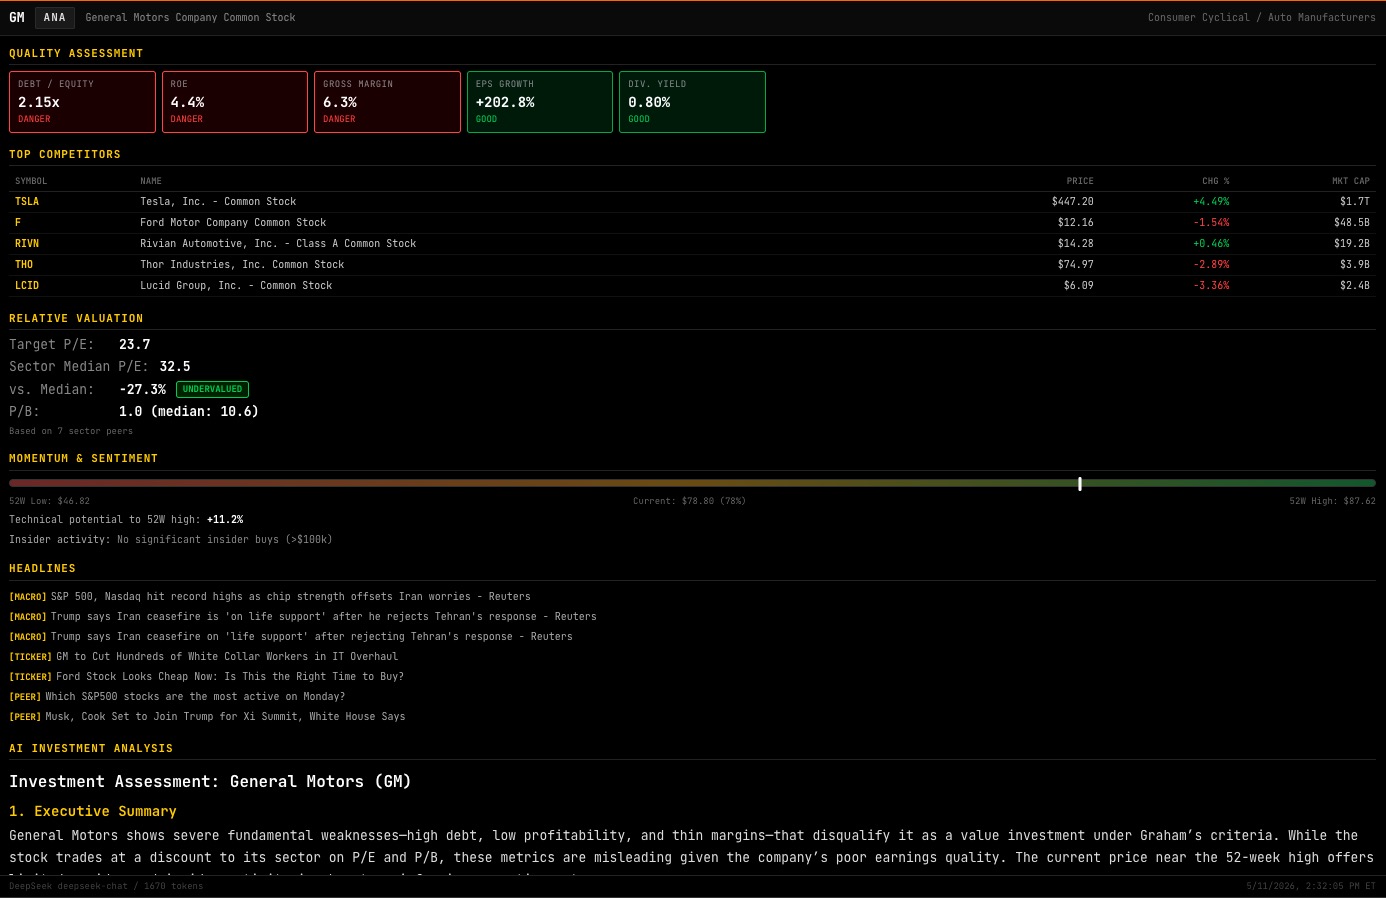Screen dimensions: 1386x898
Task: Click the Consumer Cyclical / Auto Manufacturers label
Action: click(x=1262, y=17)
